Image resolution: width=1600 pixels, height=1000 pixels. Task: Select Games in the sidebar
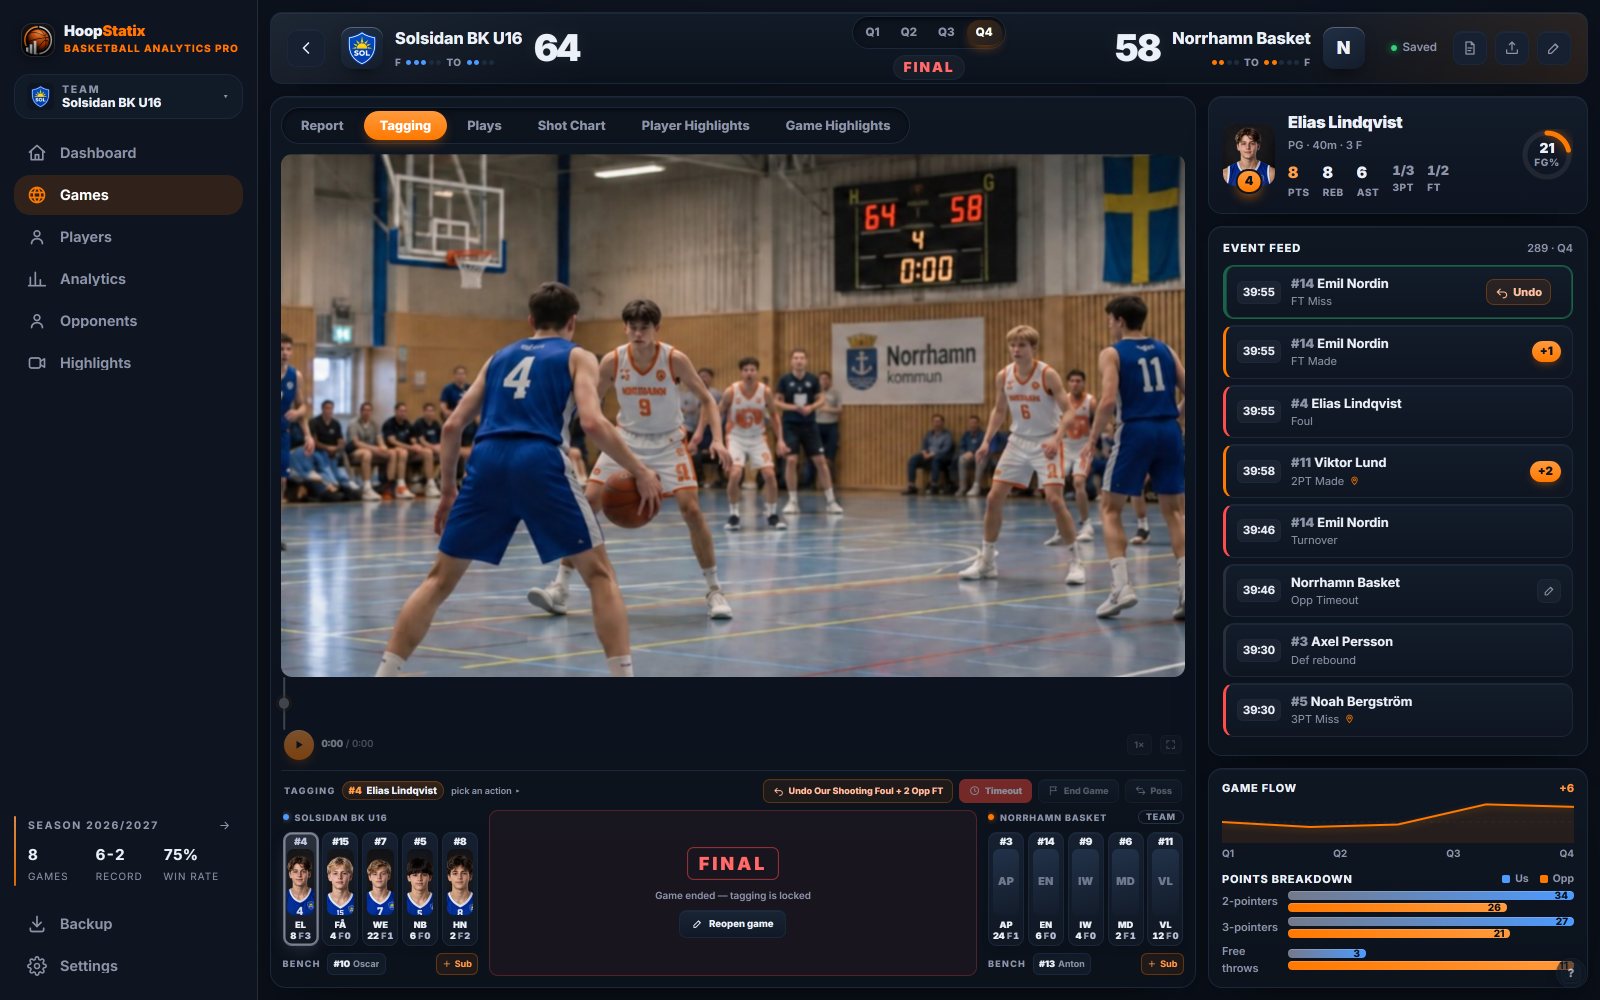coord(128,195)
